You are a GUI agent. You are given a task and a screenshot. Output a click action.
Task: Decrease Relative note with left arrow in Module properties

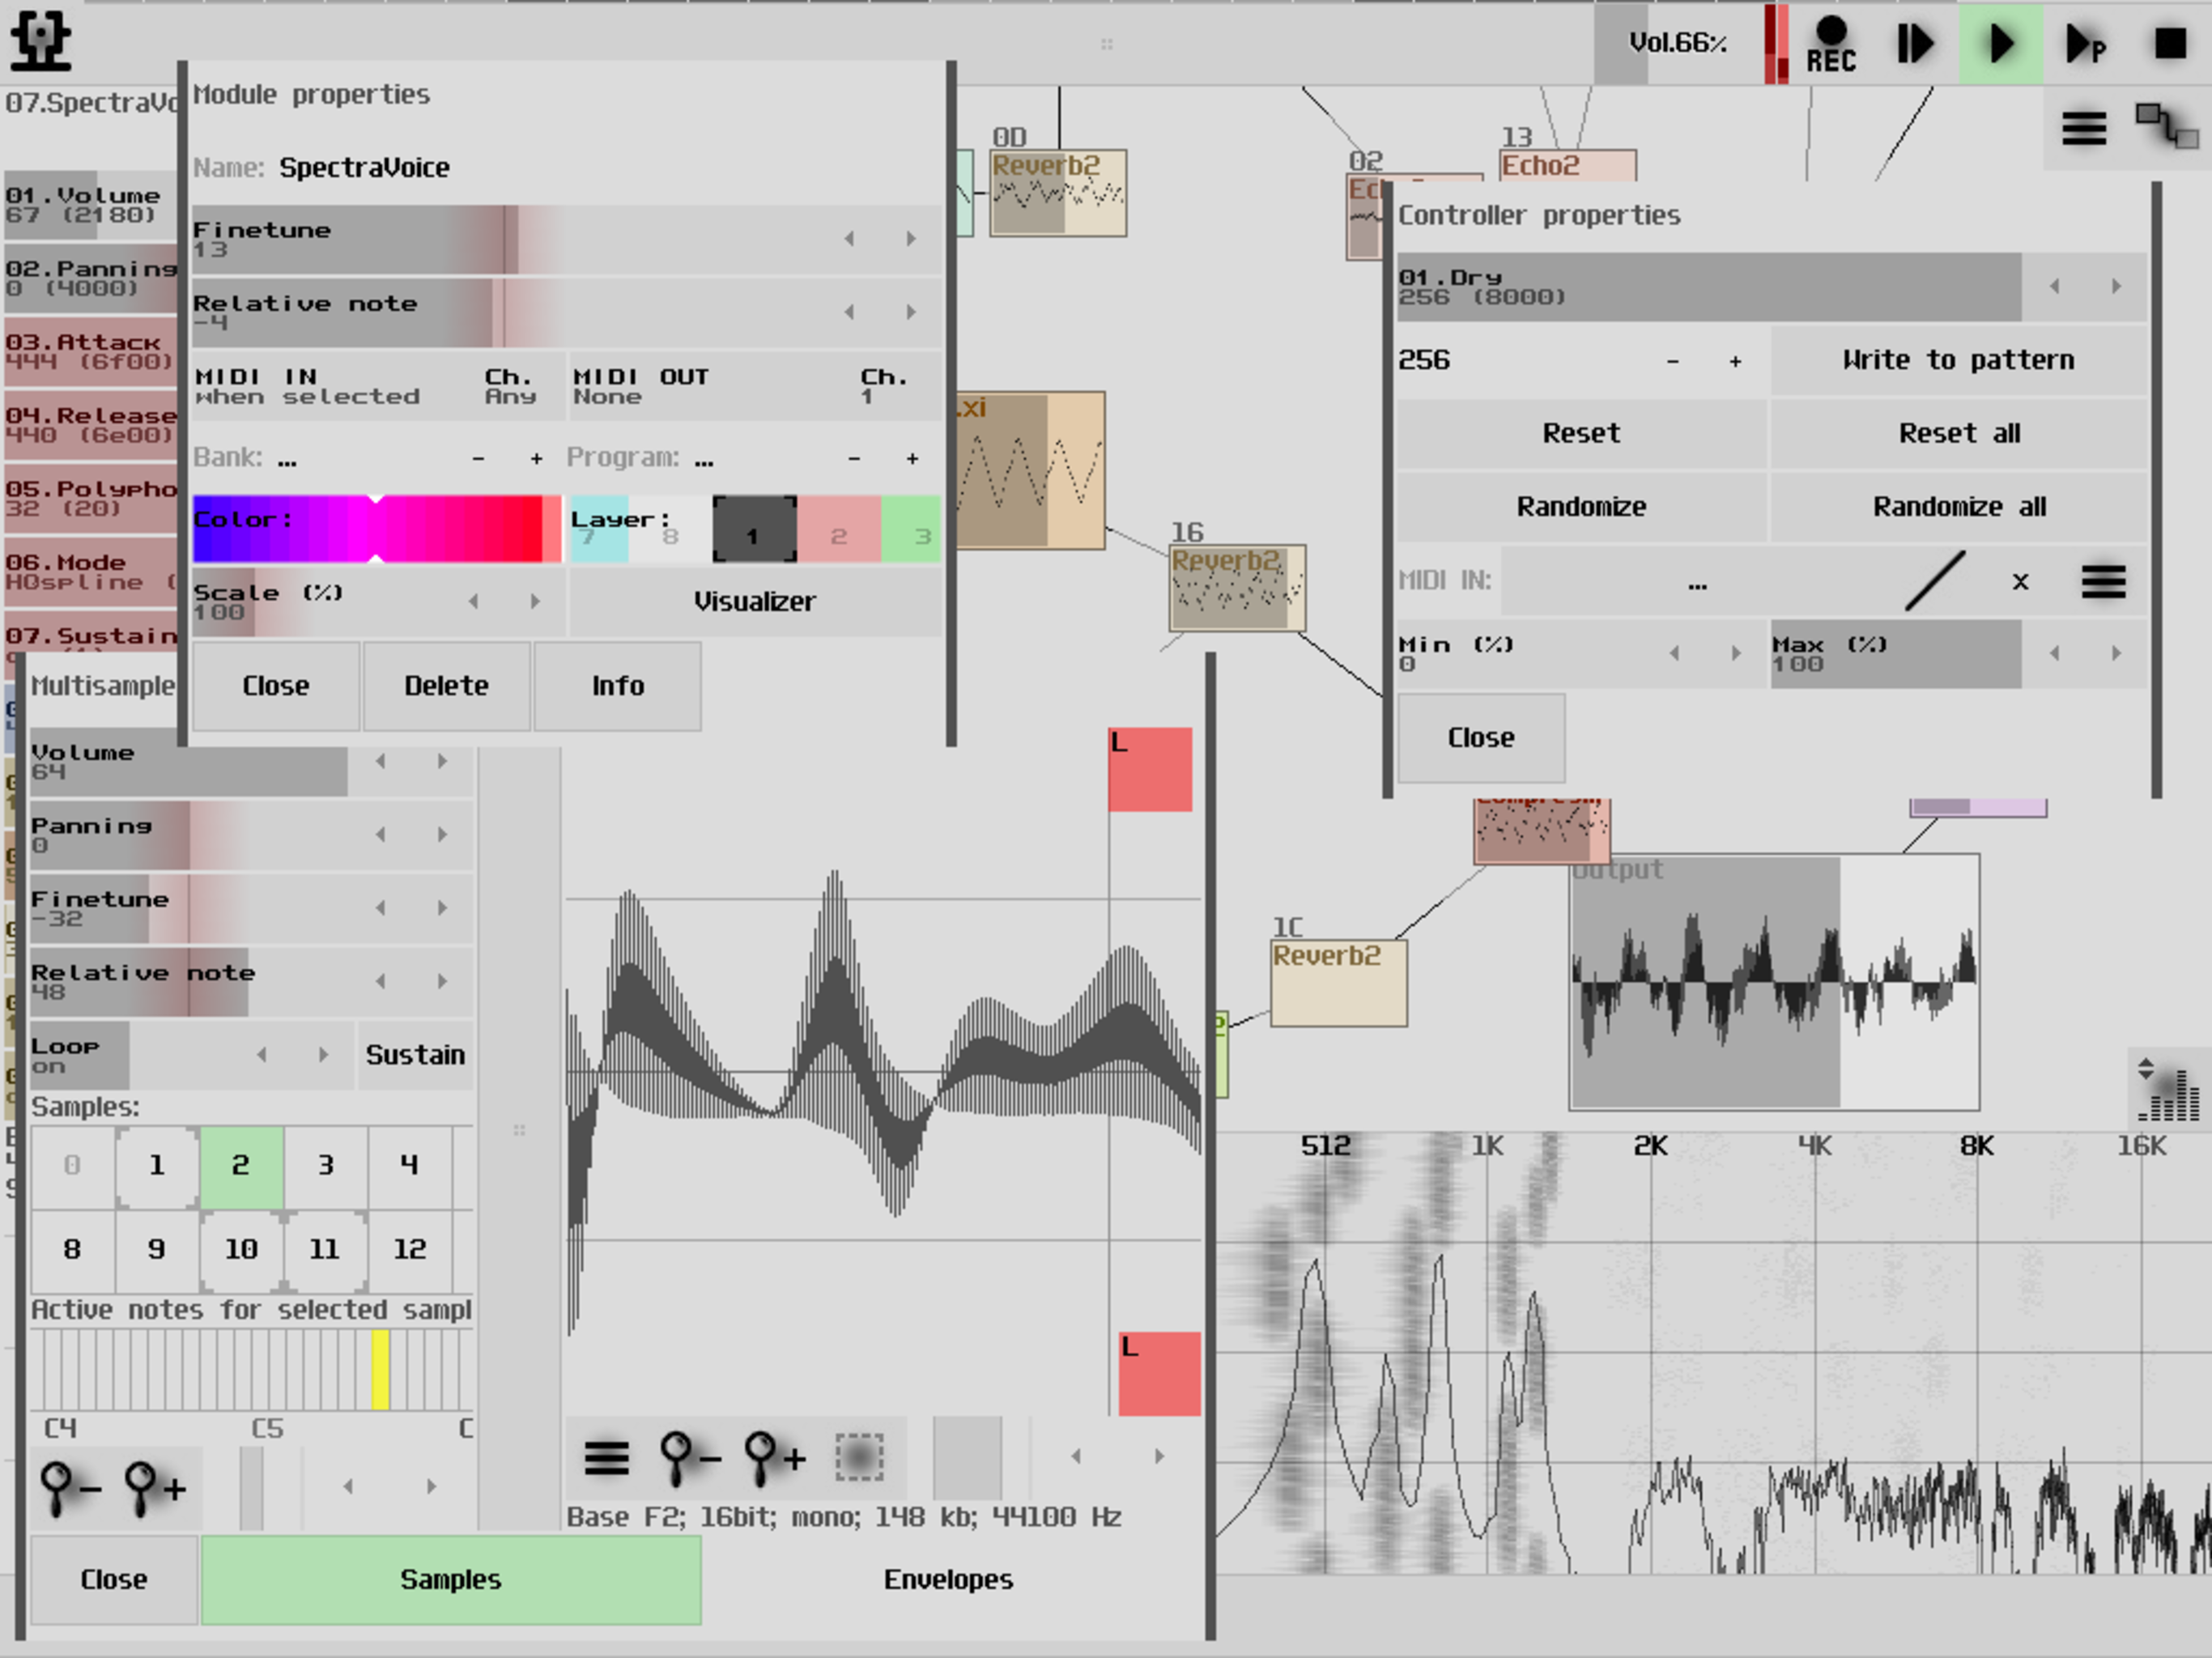[849, 312]
